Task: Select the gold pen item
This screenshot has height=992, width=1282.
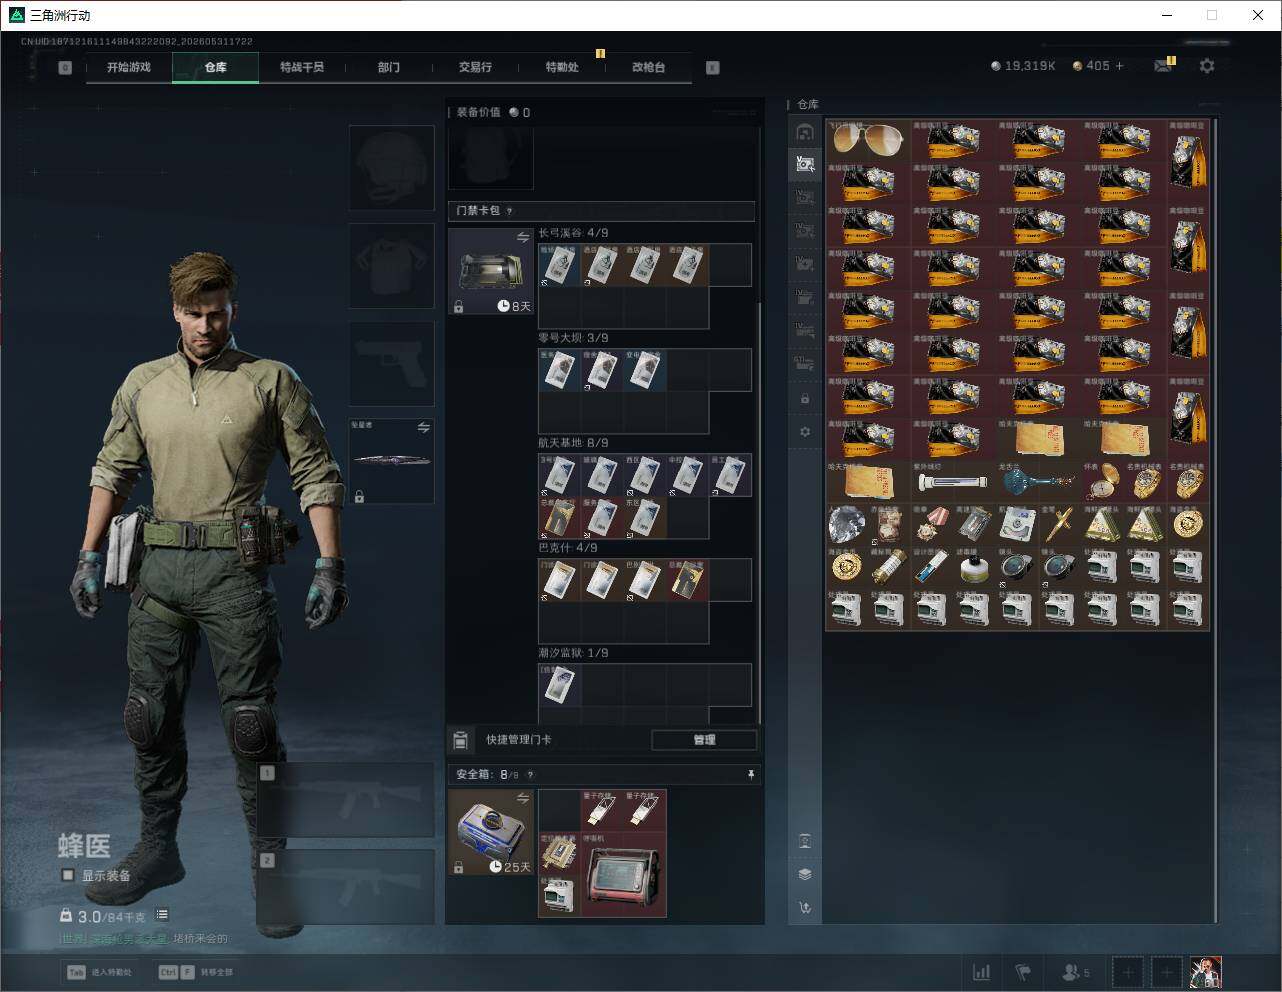Action: pos(1060,524)
